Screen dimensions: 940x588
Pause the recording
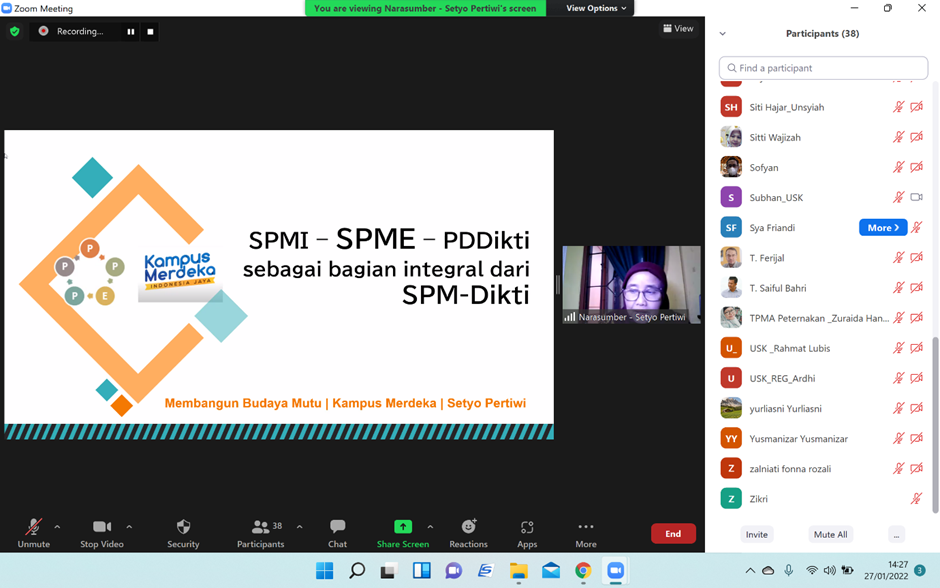click(x=131, y=31)
